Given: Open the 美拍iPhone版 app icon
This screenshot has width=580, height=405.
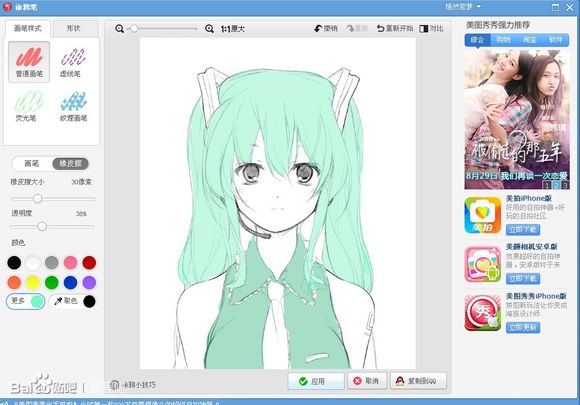Looking at the screenshot, I should pyautogui.click(x=482, y=215).
